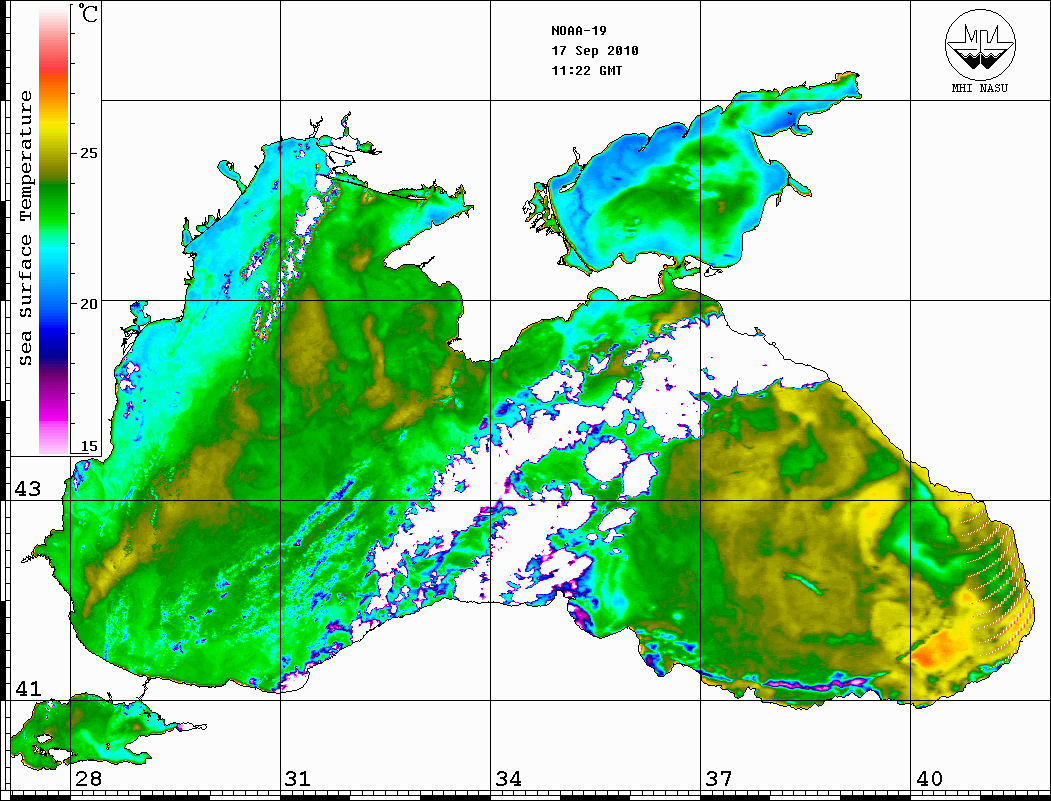Click the 'Sea Surface Temperature' vertical label

tap(25, 228)
